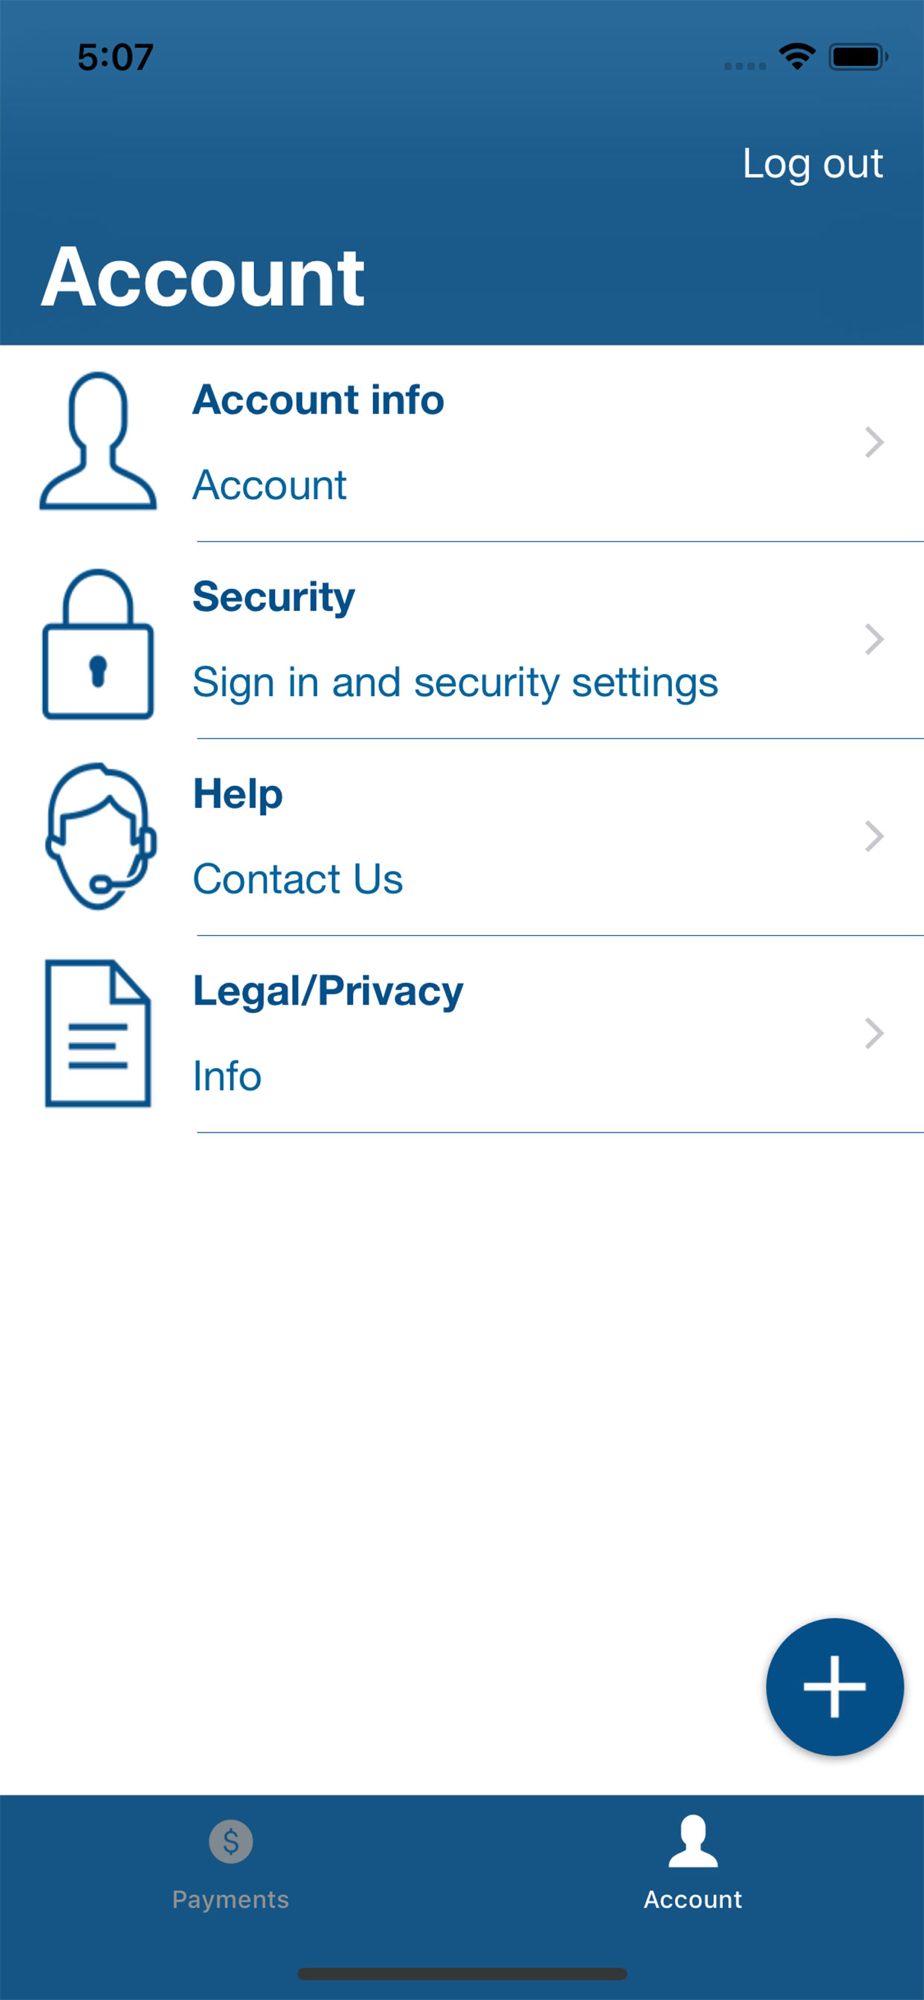This screenshot has width=924, height=2000.
Task: Tap the battery status icon
Action: point(858,57)
